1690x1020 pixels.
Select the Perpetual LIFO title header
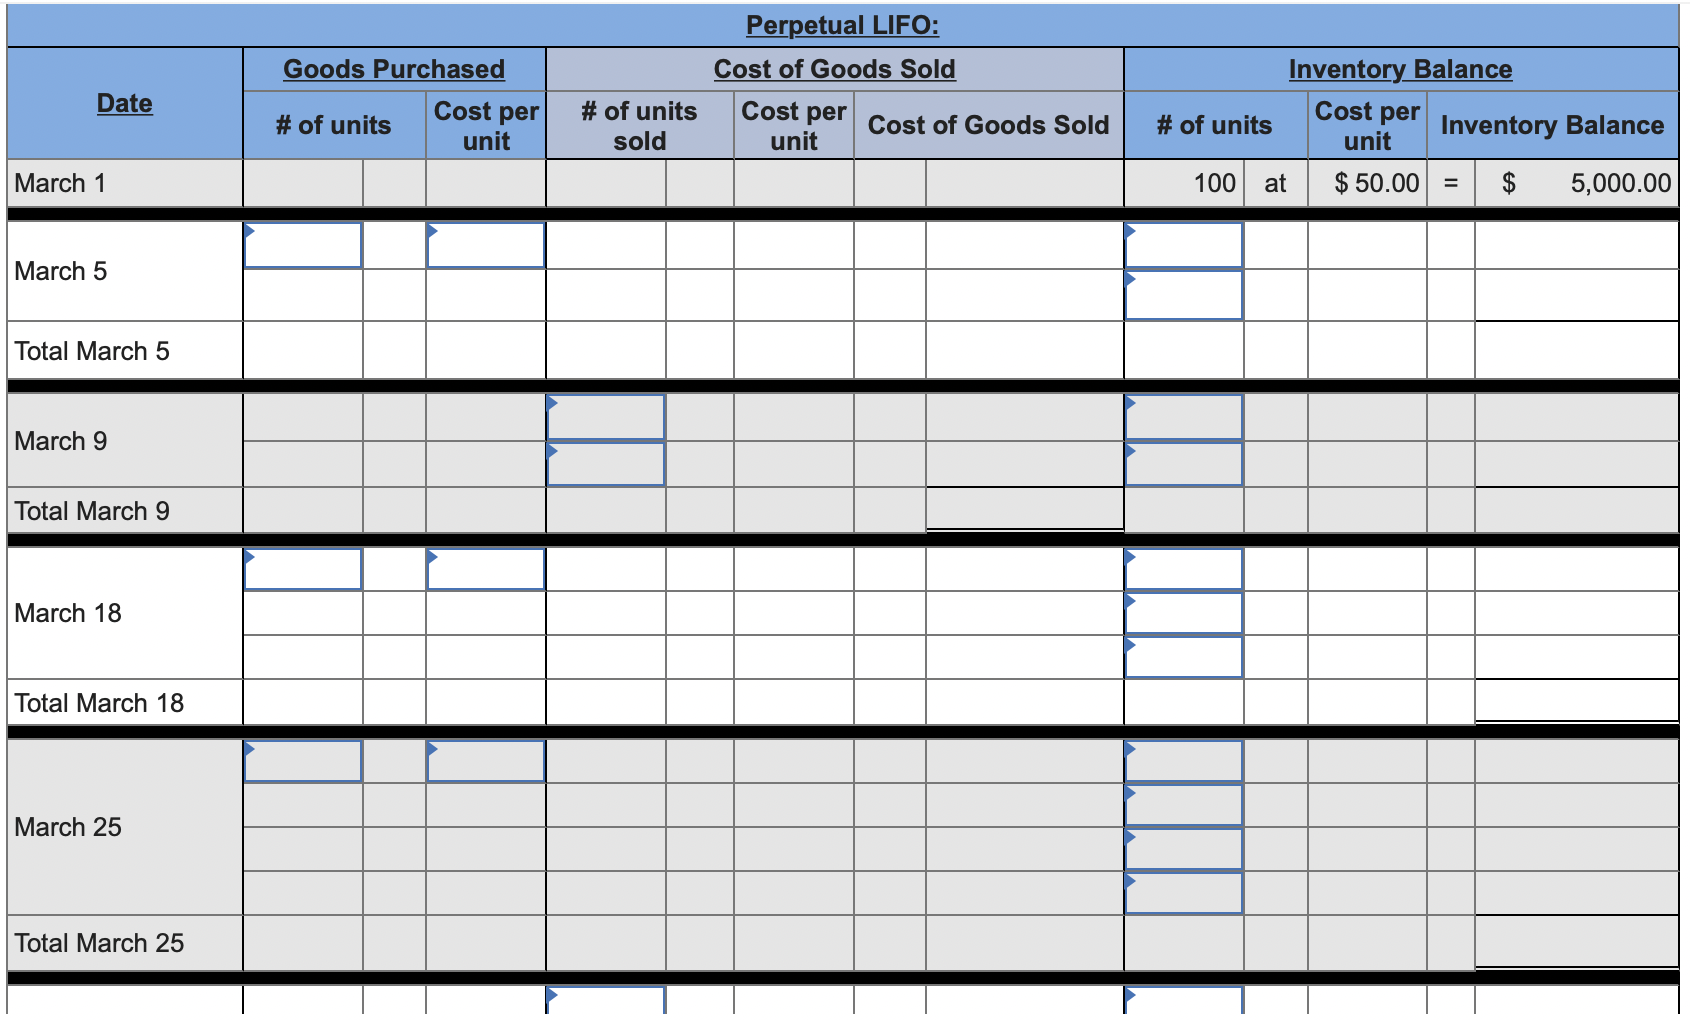[x=843, y=25]
